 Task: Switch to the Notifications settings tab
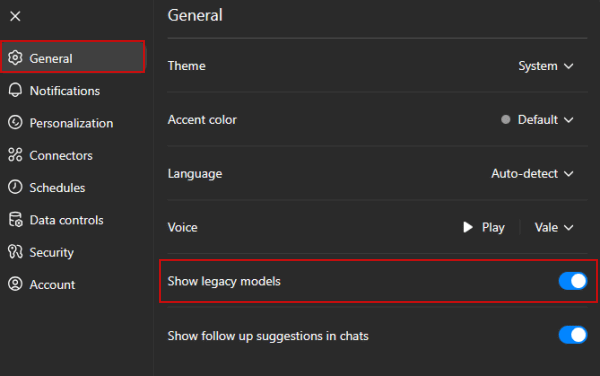(x=65, y=91)
